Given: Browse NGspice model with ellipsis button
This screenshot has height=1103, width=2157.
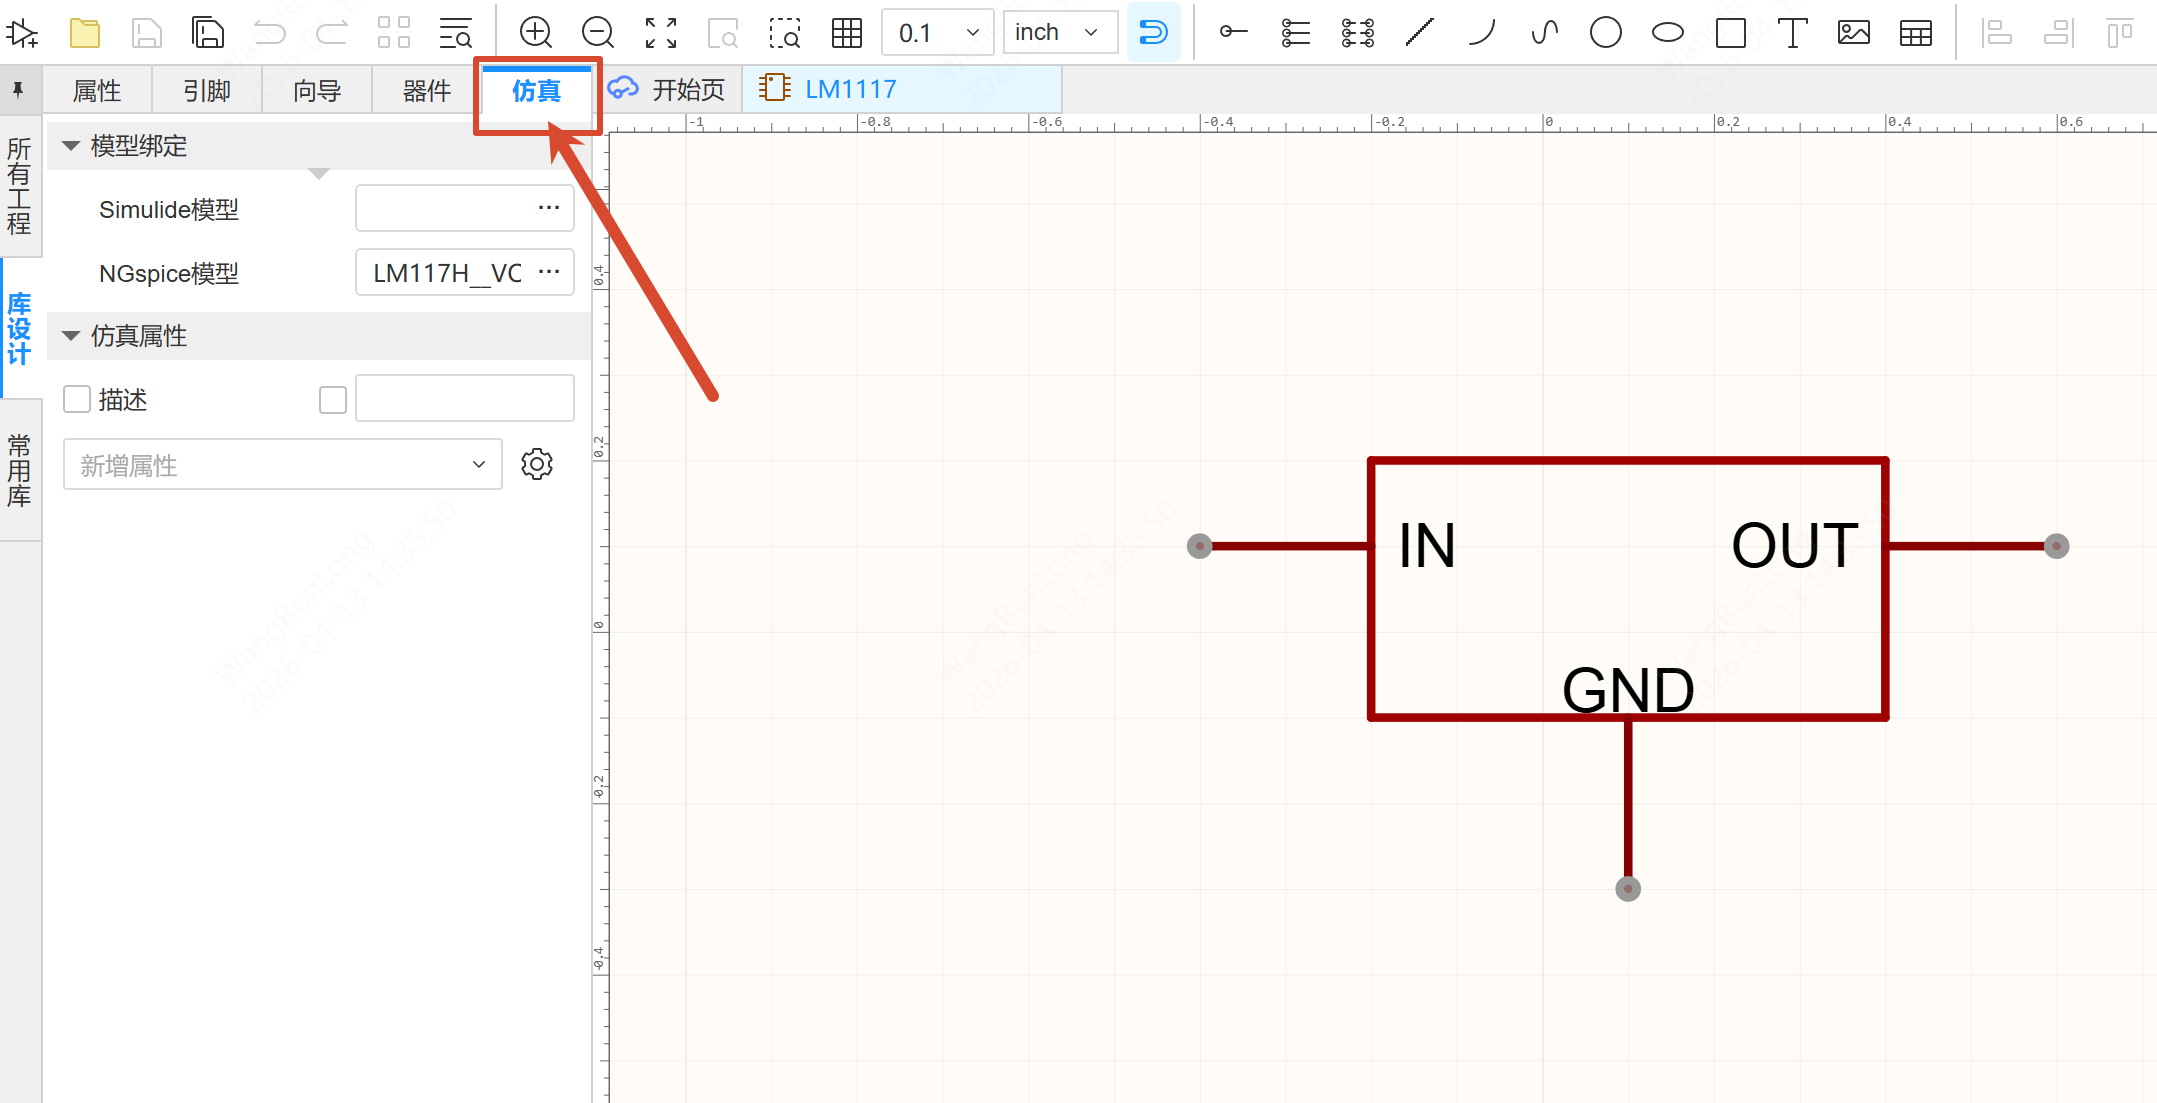Looking at the screenshot, I should click(x=549, y=272).
